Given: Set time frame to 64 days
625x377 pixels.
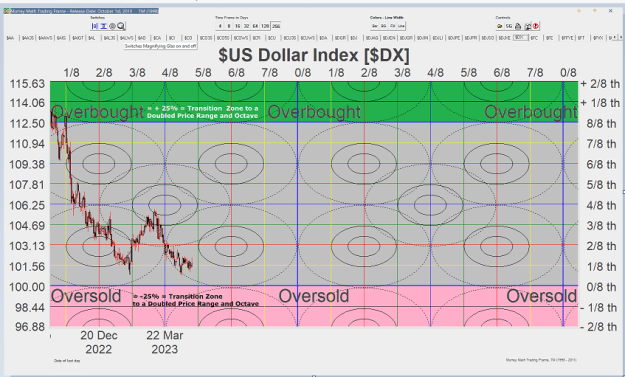Looking at the screenshot, I should (255, 26).
